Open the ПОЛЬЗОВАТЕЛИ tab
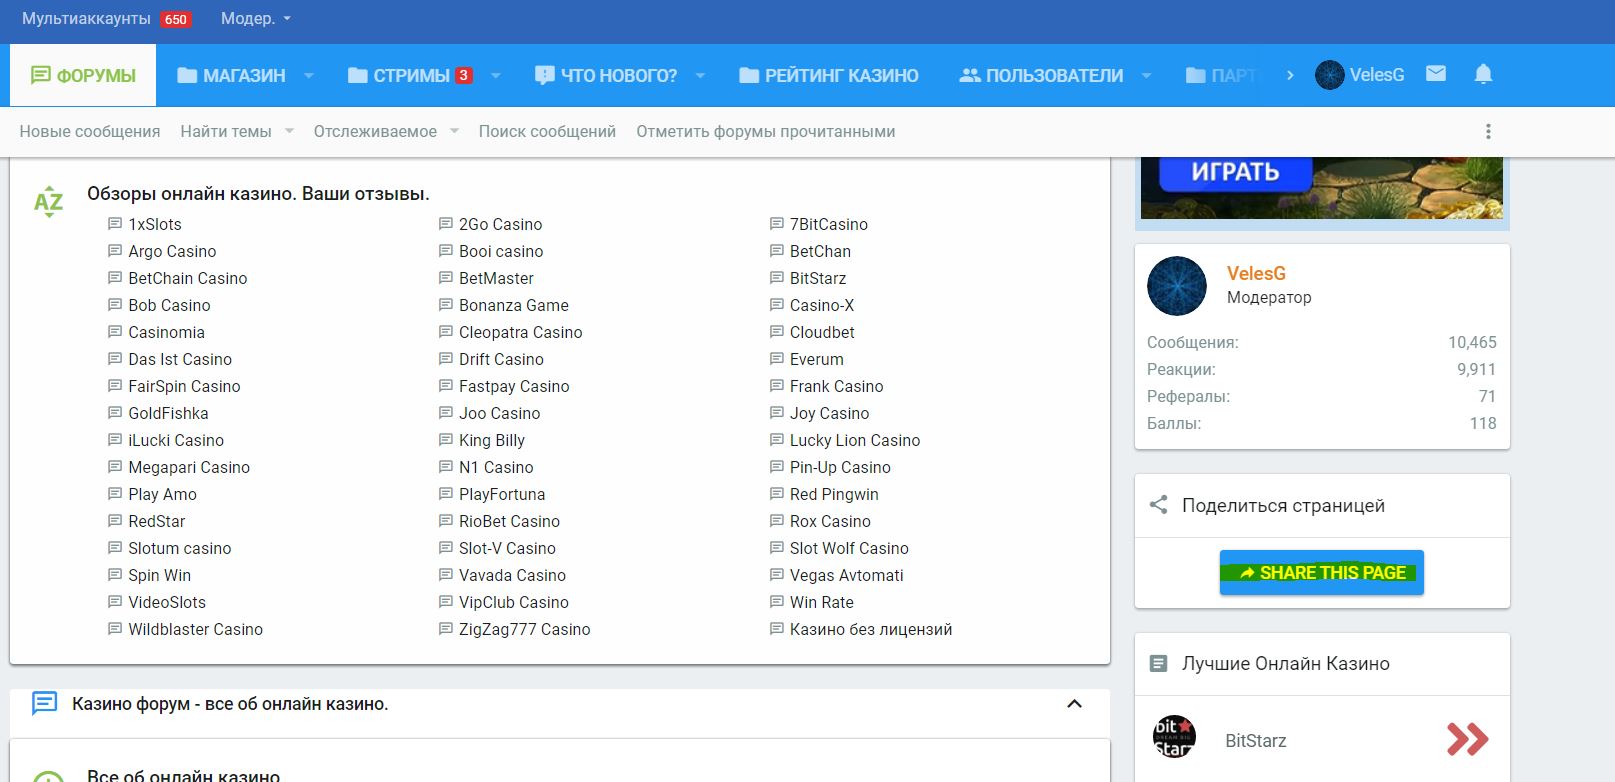Image resolution: width=1615 pixels, height=782 pixels. (x=1041, y=75)
